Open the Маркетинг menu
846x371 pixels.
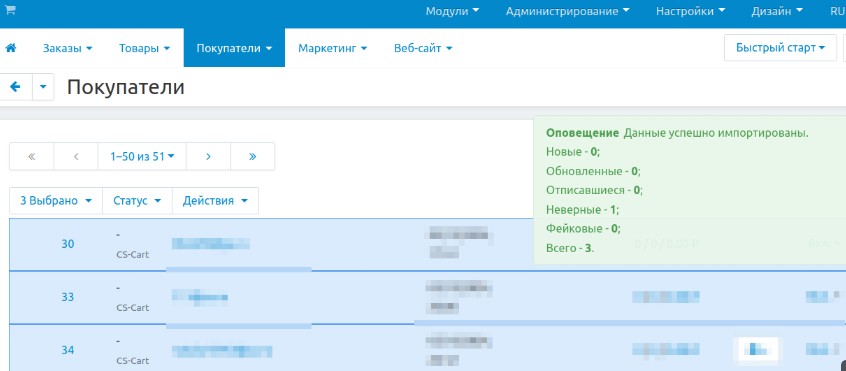point(332,48)
